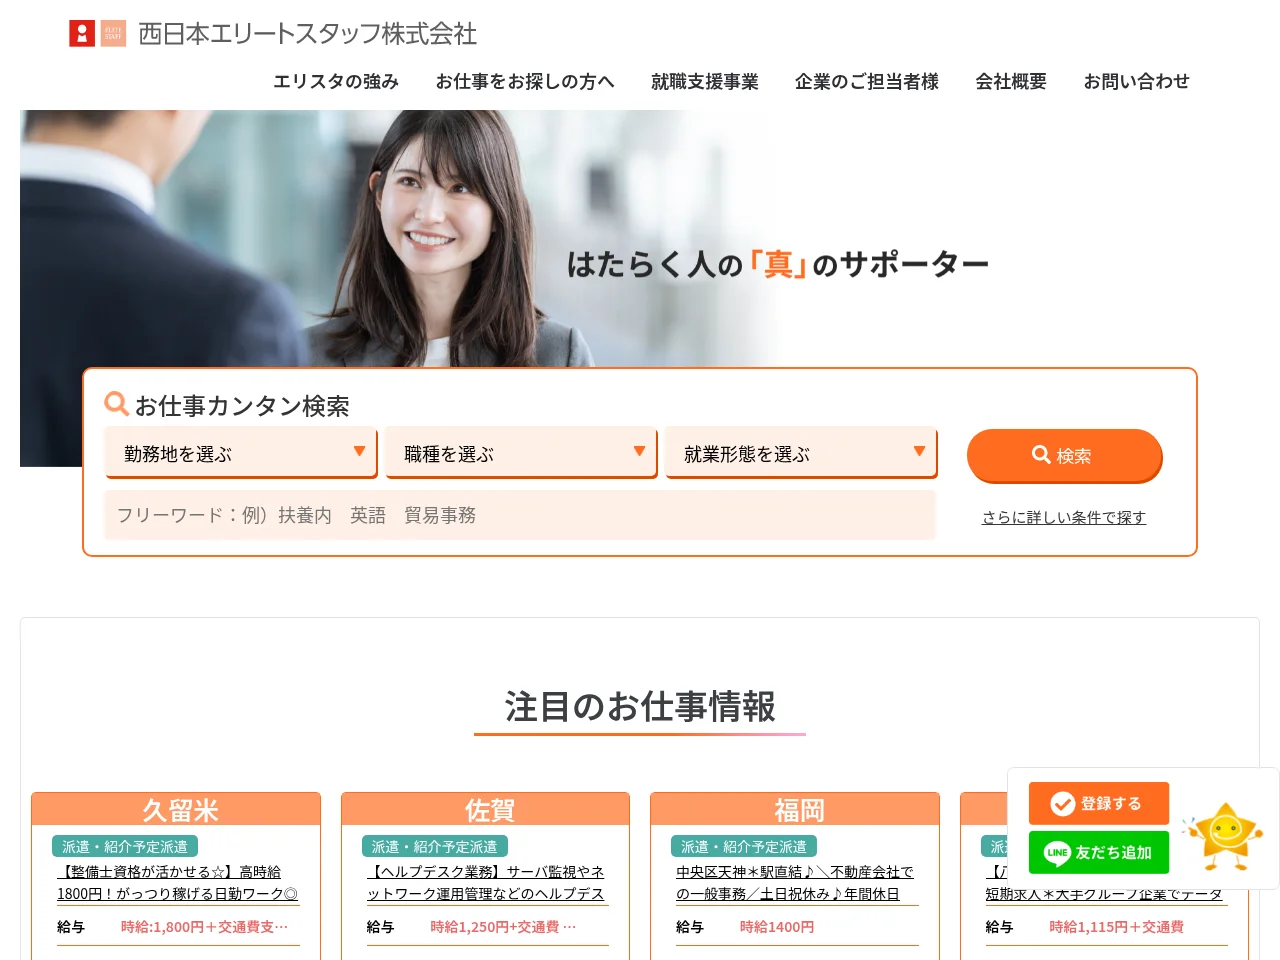This screenshot has height=960, width=1280.
Task: Click the 派遣・紹介予定派遣 tag in the 福岡 card
Action: pos(744,846)
